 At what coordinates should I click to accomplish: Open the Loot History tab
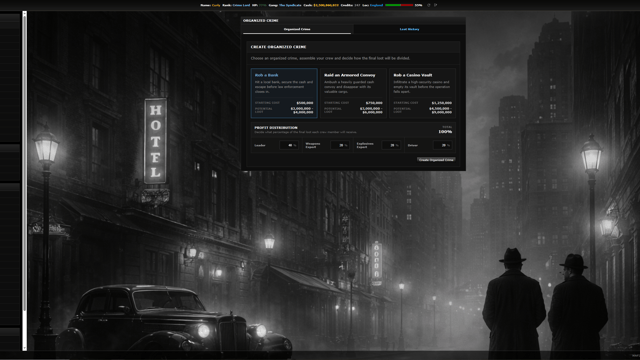[x=409, y=29]
